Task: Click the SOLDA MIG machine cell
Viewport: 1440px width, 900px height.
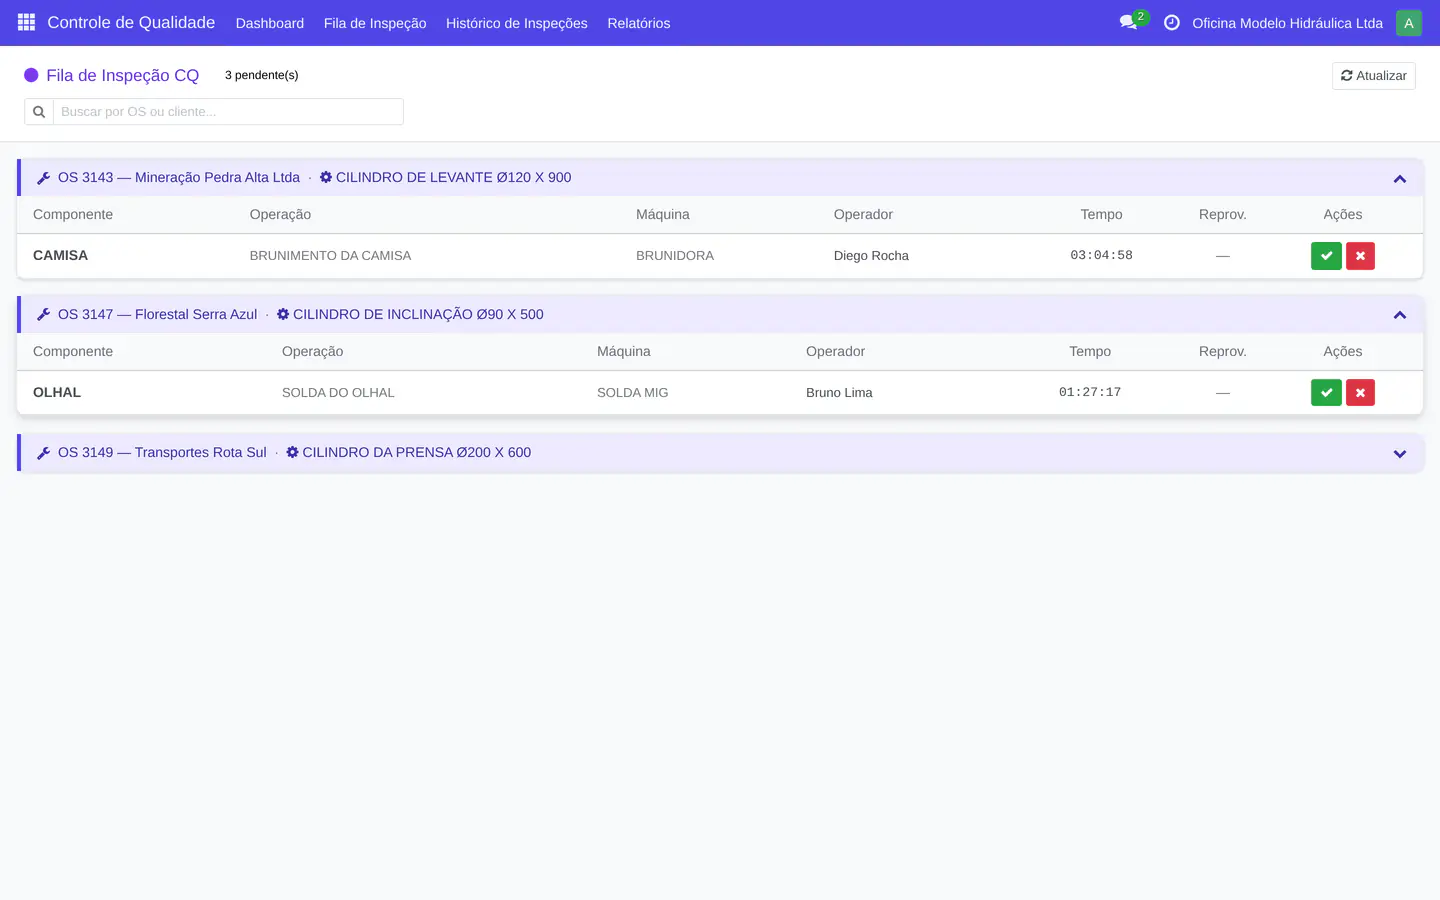Action: (633, 393)
